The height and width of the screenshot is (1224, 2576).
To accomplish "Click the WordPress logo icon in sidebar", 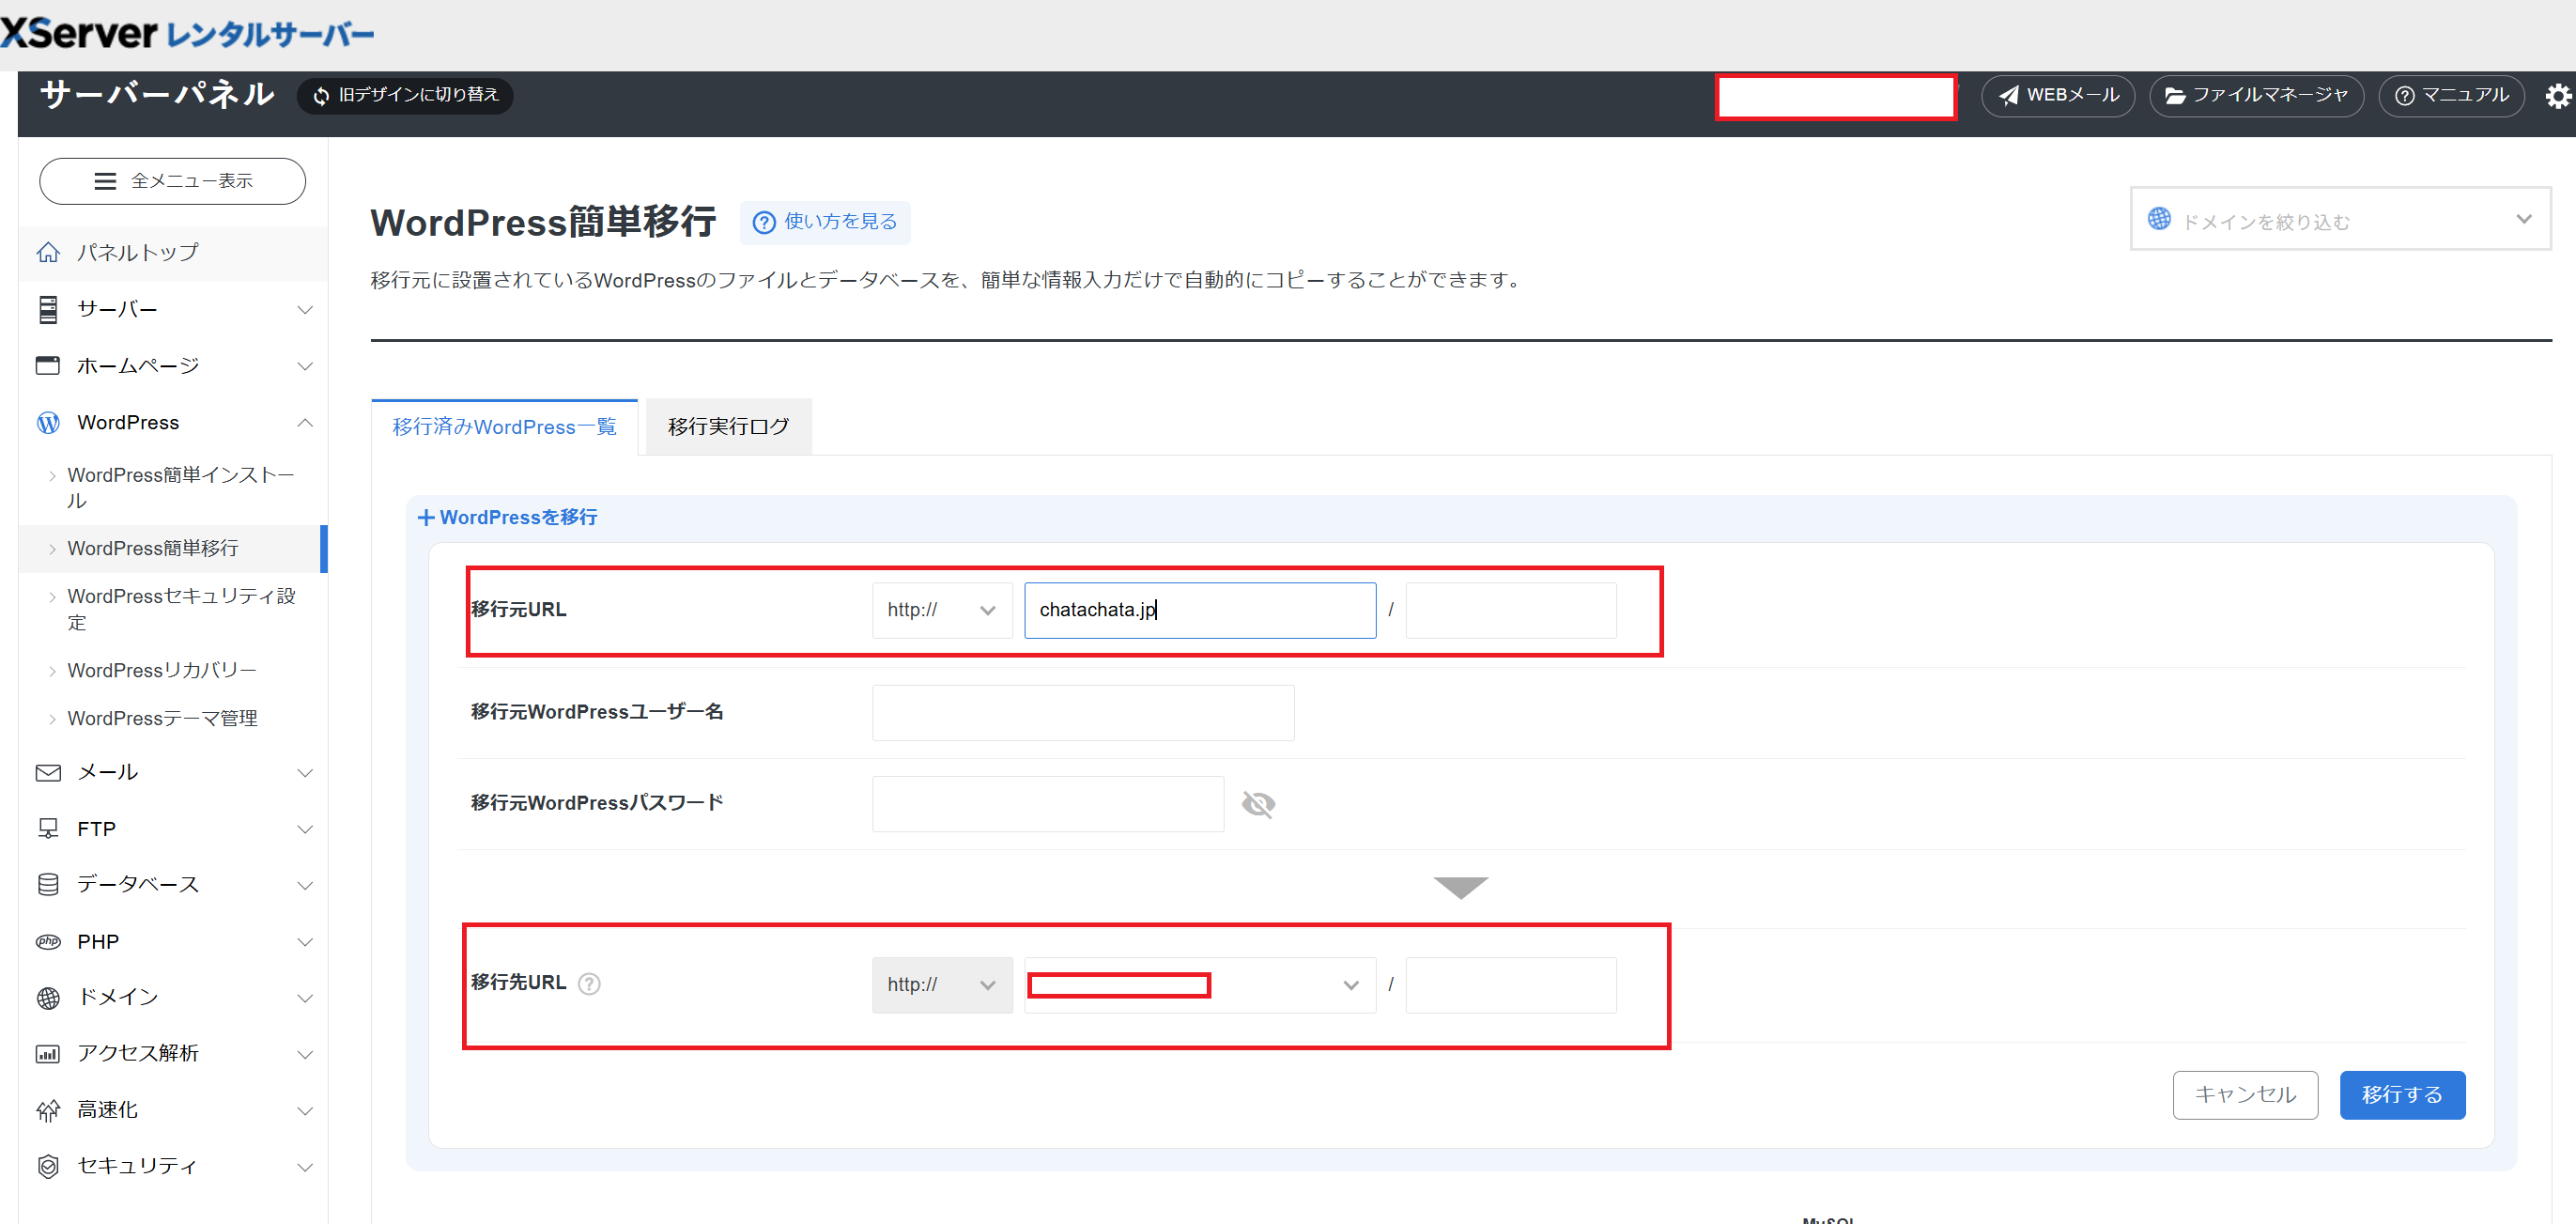I will (48, 423).
